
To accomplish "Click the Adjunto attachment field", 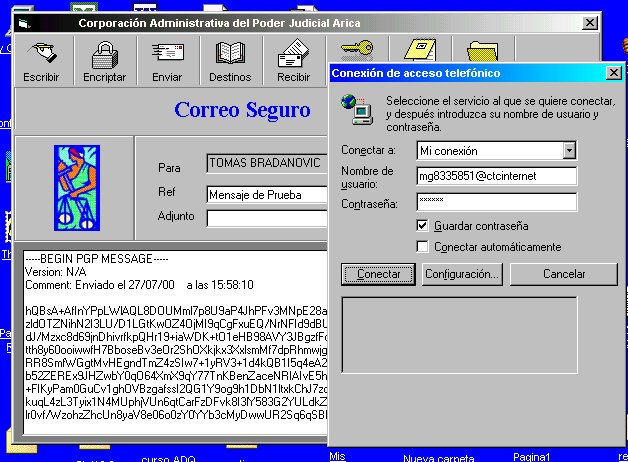I will [267, 218].
